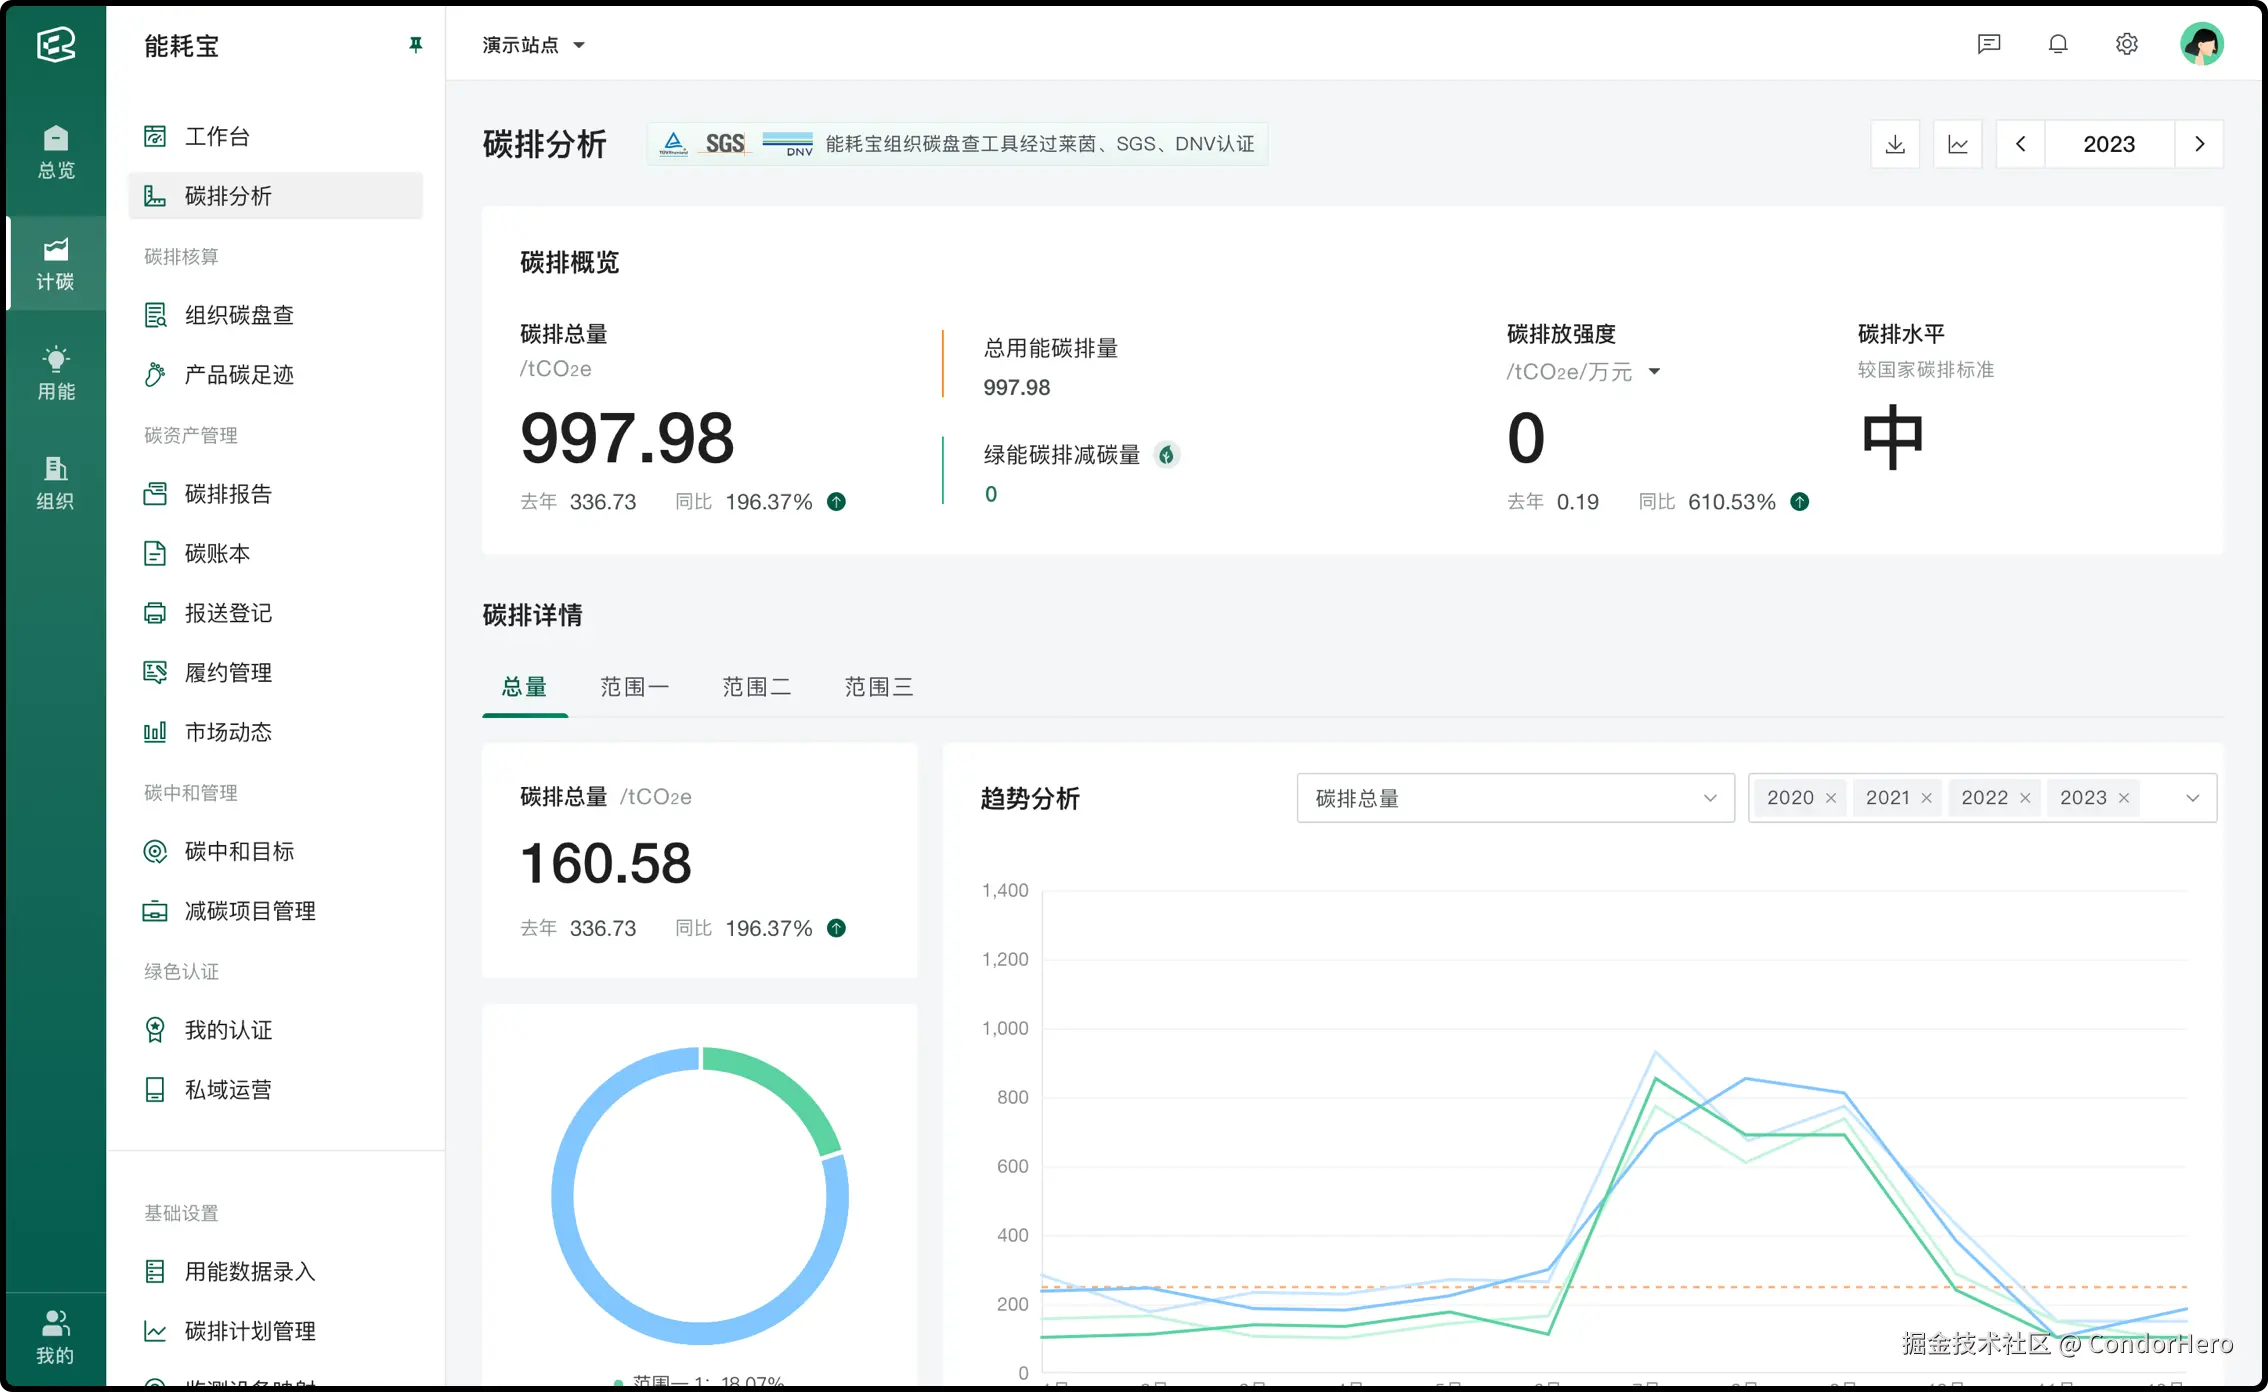Open 组织碳盘查 menu item
2268x1392 pixels.
tap(276, 315)
